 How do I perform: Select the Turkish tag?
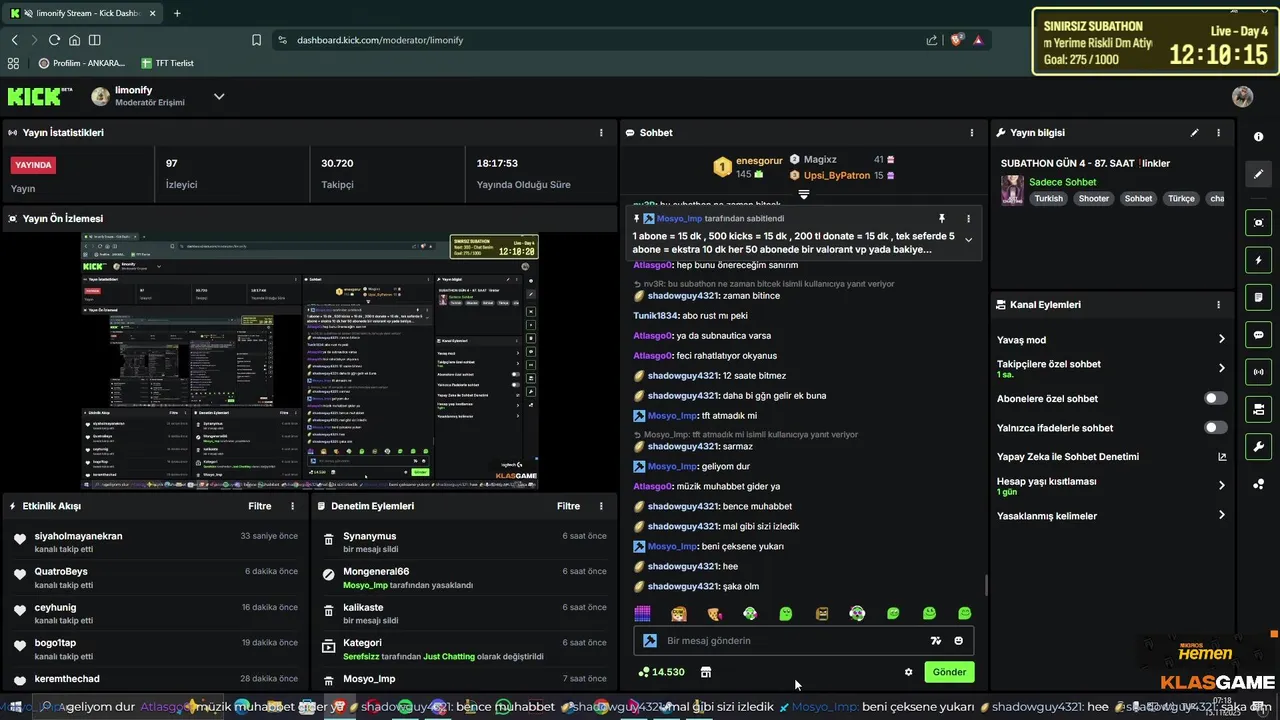(1049, 199)
